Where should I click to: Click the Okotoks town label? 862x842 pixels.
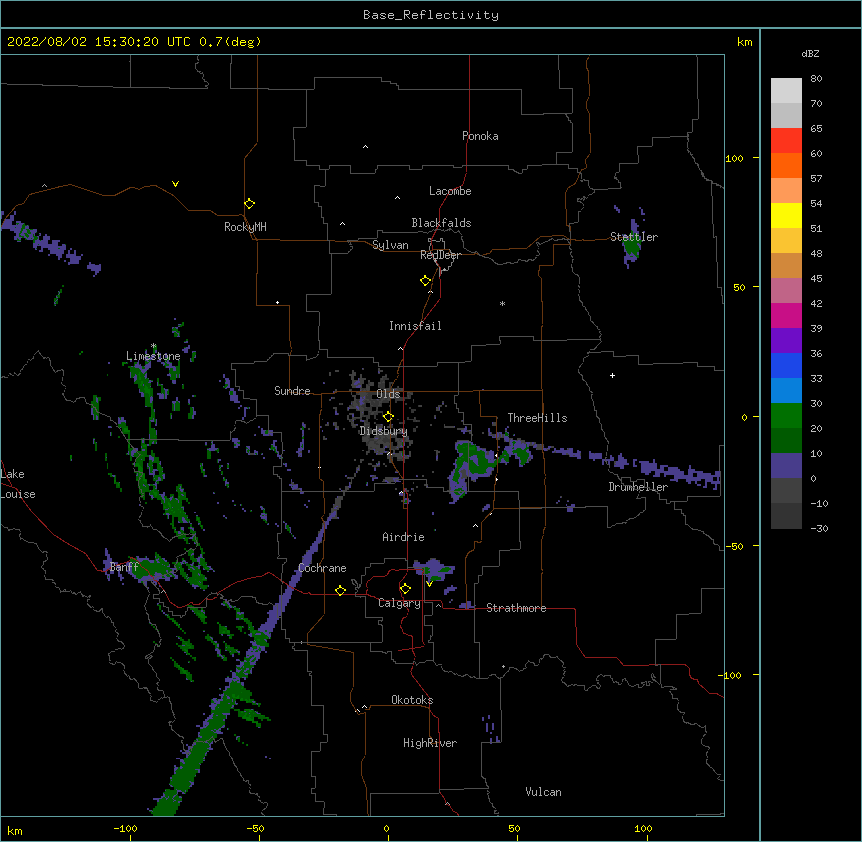coord(412,700)
